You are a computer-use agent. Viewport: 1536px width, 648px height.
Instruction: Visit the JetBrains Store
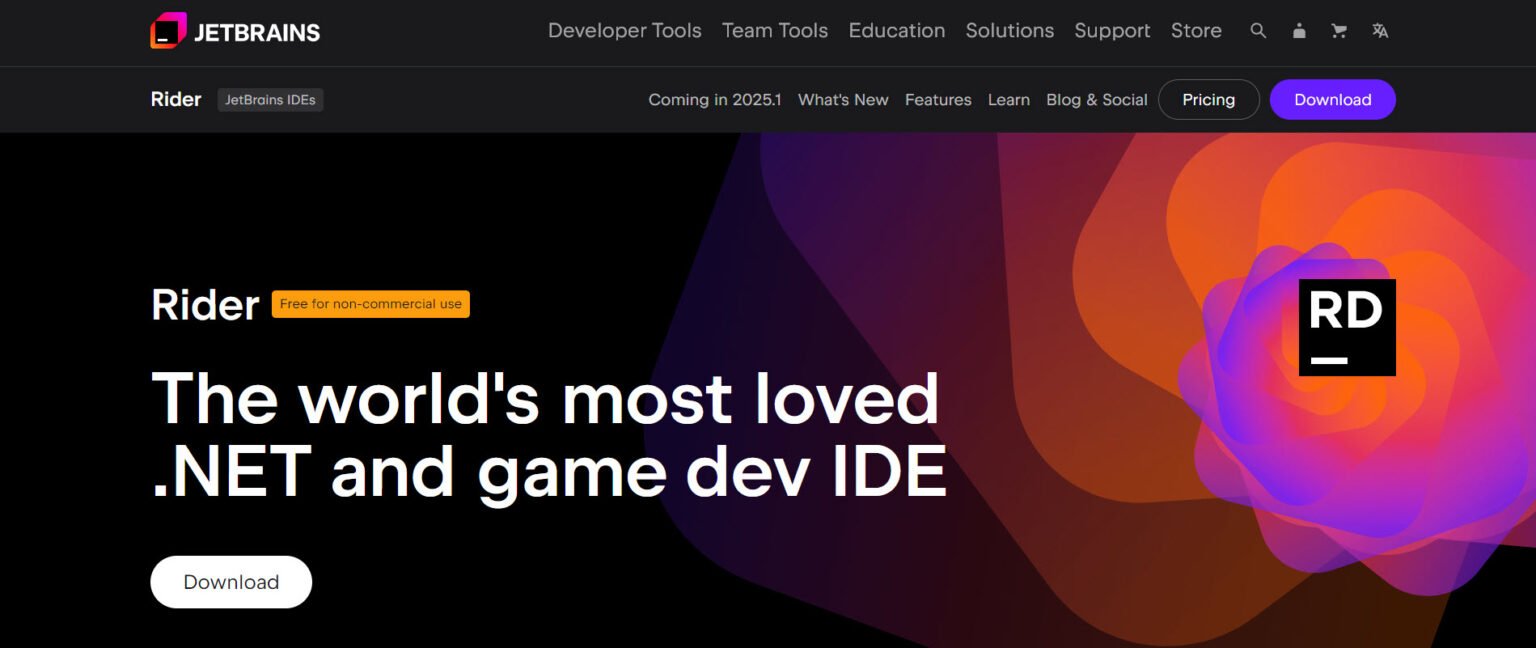click(1196, 31)
